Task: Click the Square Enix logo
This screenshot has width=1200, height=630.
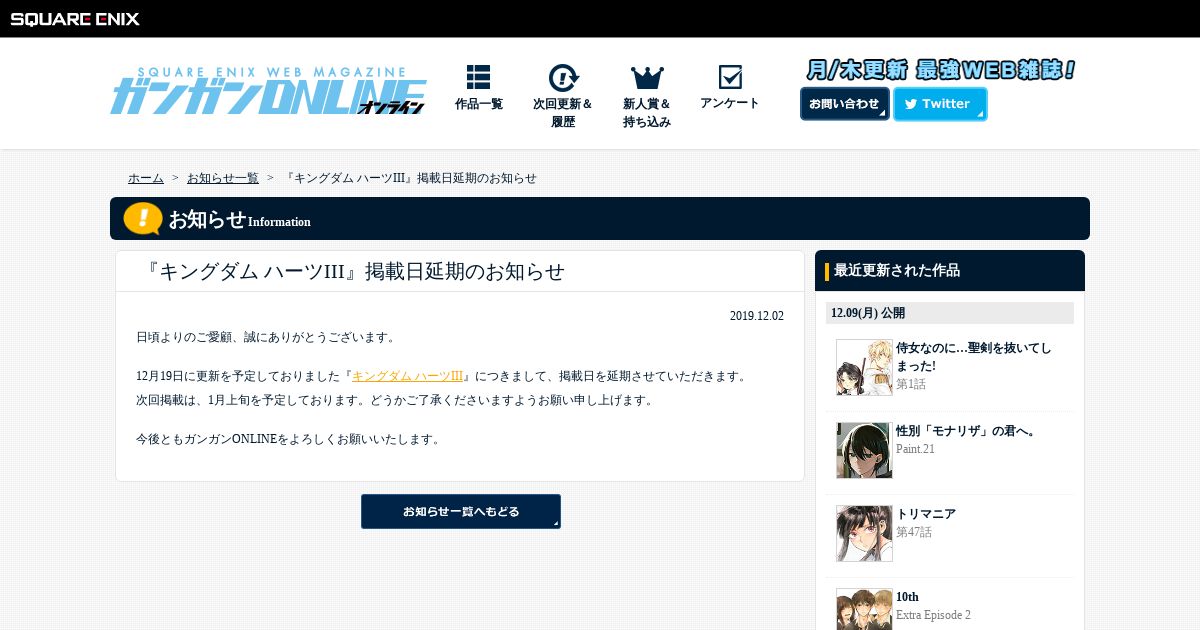Action: (x=75, y=18)
